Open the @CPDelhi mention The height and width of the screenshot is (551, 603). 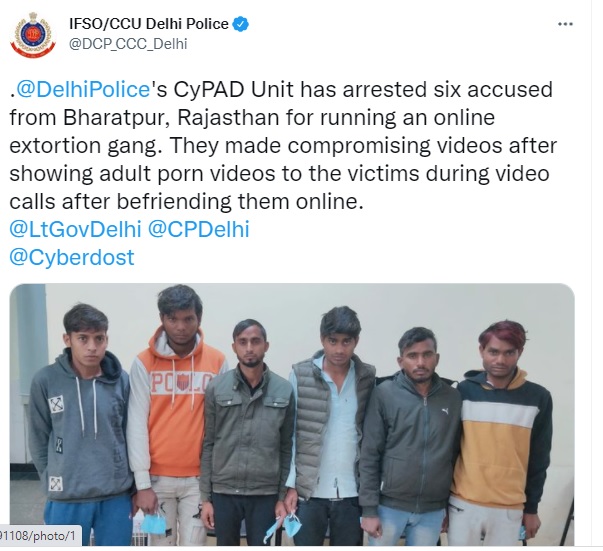199,230
